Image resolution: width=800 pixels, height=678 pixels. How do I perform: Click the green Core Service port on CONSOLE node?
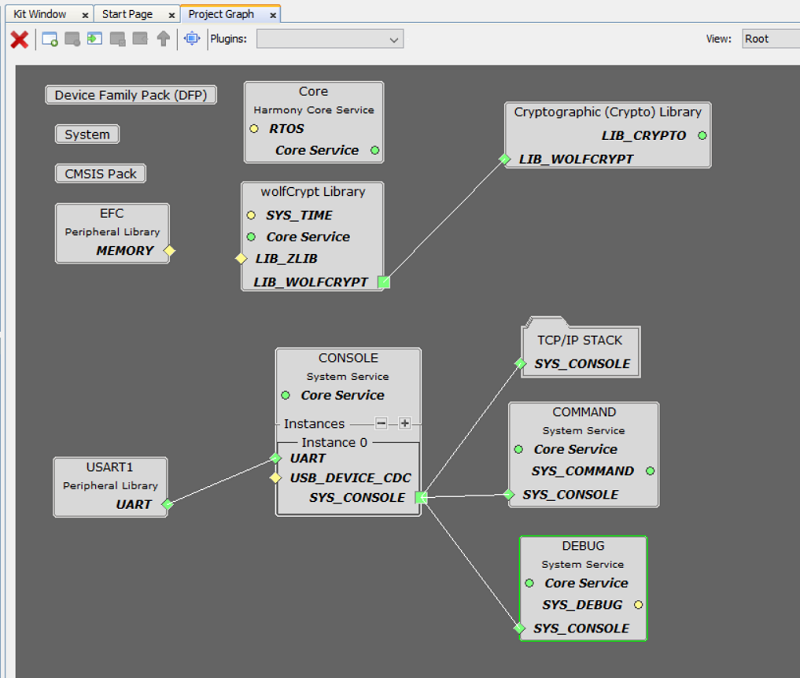point(286,395)
